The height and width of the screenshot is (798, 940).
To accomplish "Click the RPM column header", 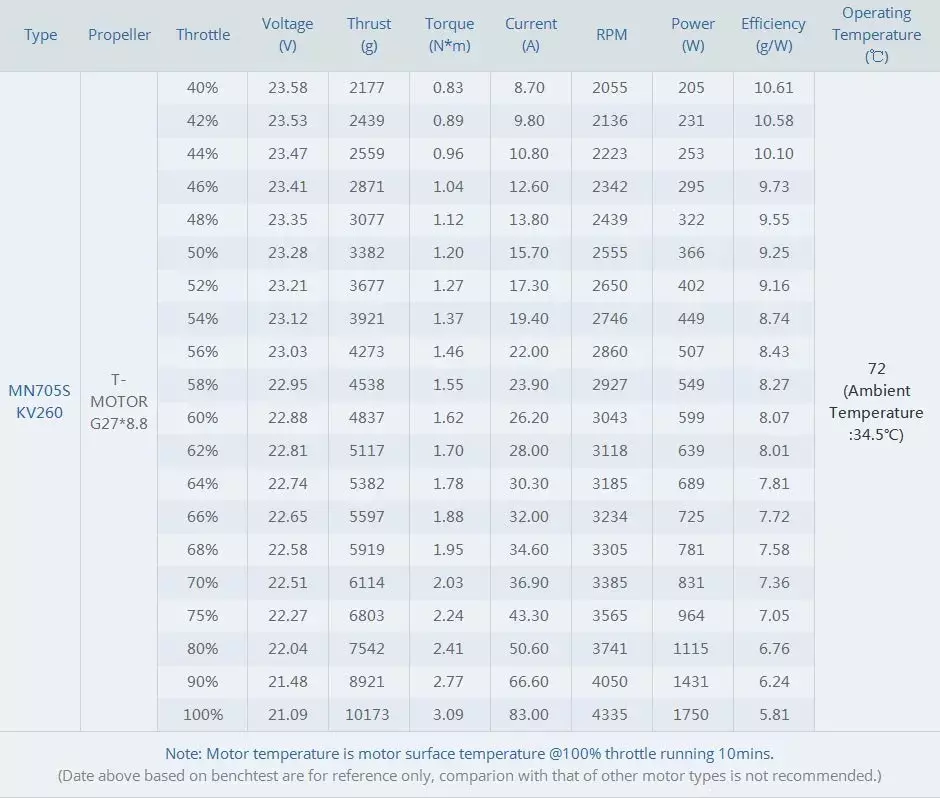I will click(x=611, y=35).
